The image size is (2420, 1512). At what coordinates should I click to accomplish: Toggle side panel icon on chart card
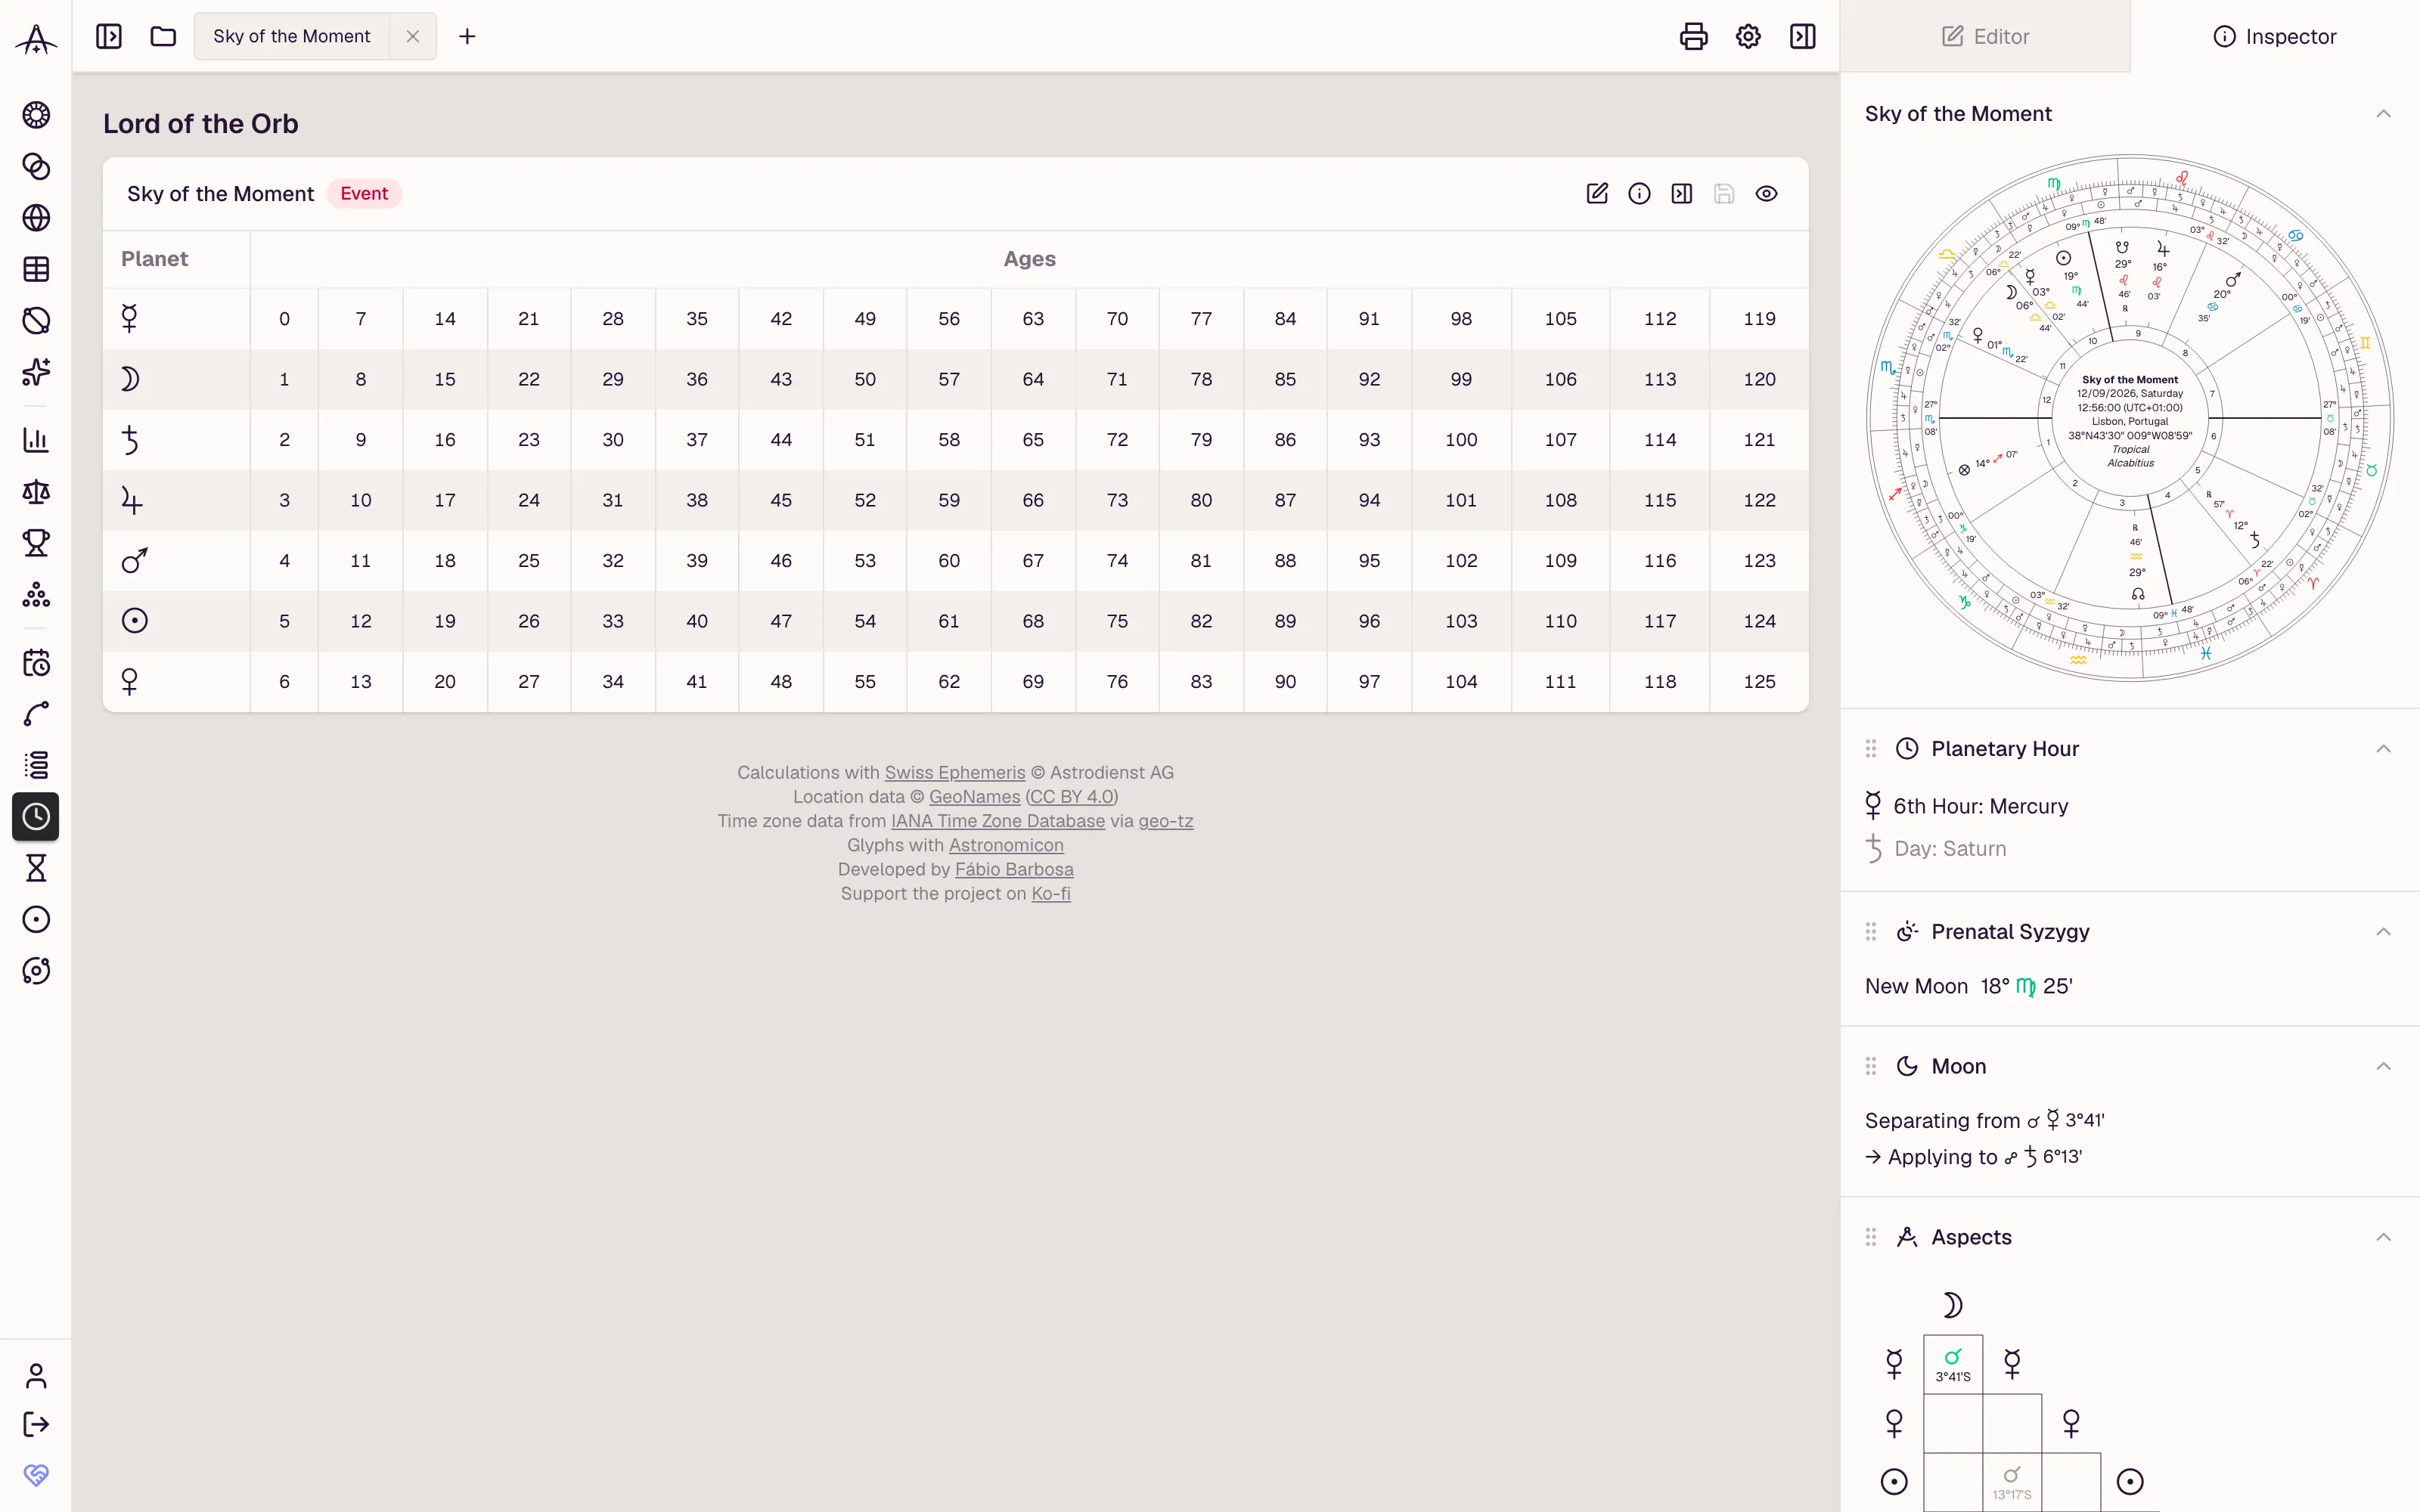click(x=1682, y=194)
